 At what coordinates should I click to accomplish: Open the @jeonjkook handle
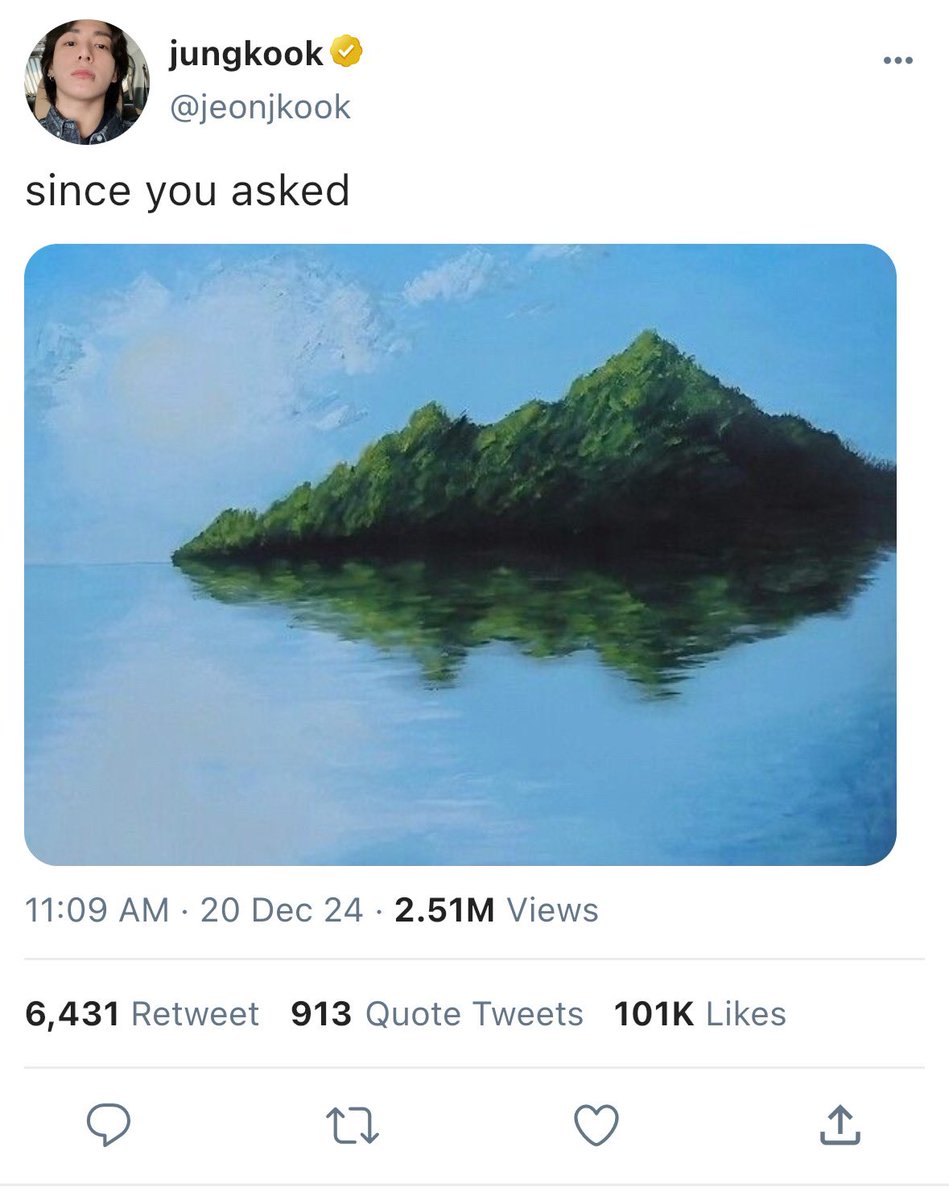coord(259,107)
